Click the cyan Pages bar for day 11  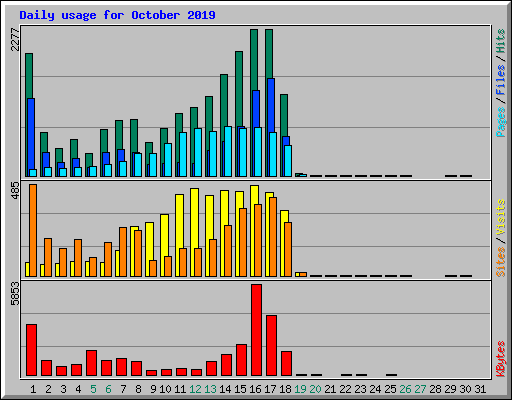coord(183,154)
